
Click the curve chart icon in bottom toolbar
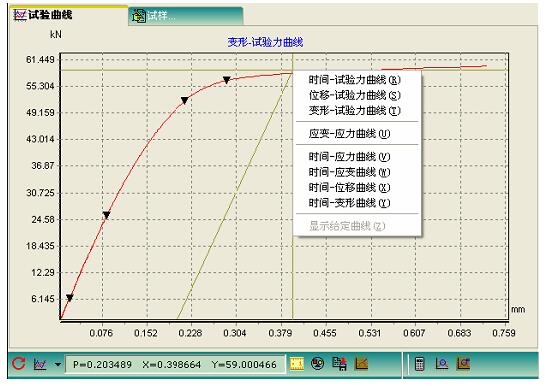pyautogui.click(x=40, y=364)
